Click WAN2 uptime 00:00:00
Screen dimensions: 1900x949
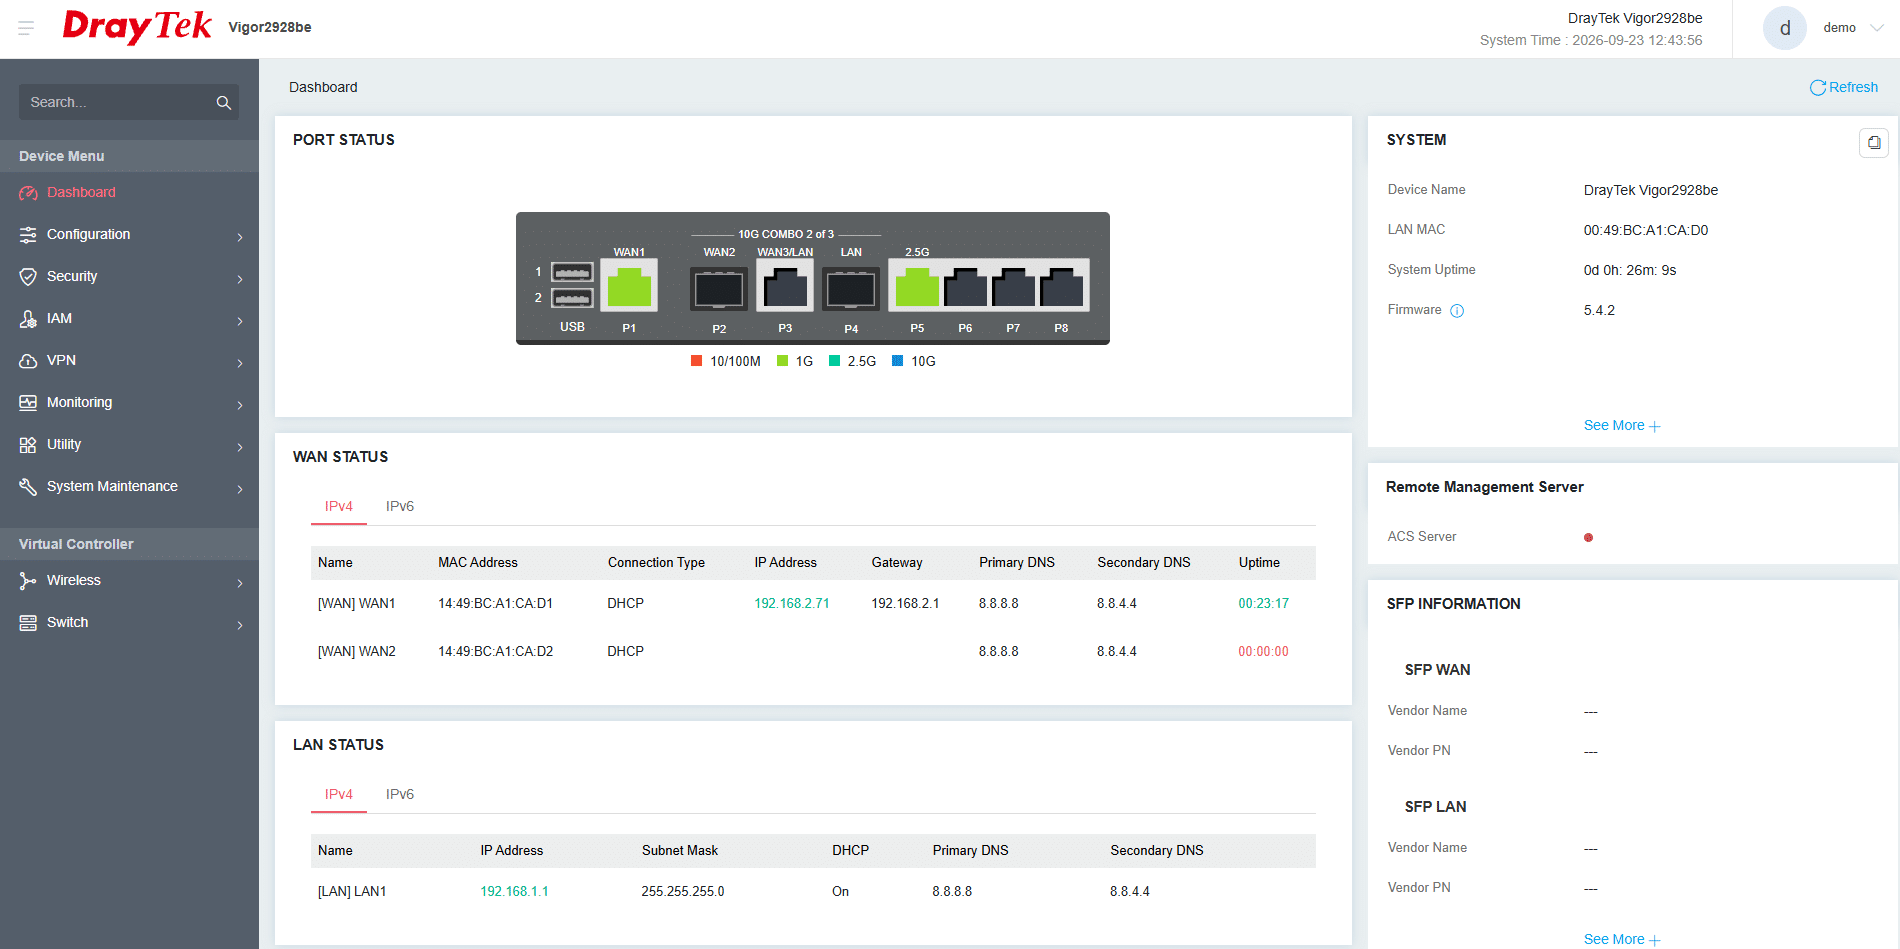[x=1263, y=652]
